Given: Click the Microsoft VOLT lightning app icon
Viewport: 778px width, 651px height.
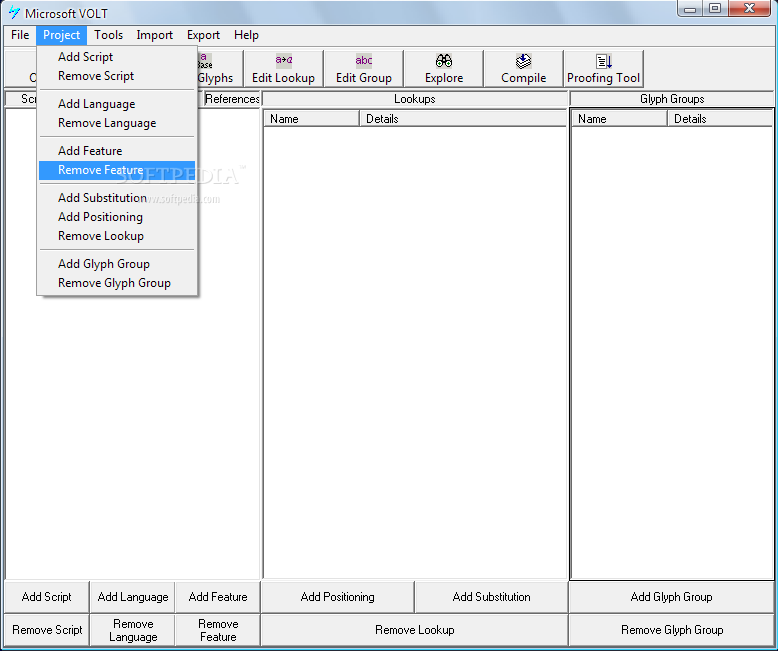Looking at the screenshot, I should point(14,13).
